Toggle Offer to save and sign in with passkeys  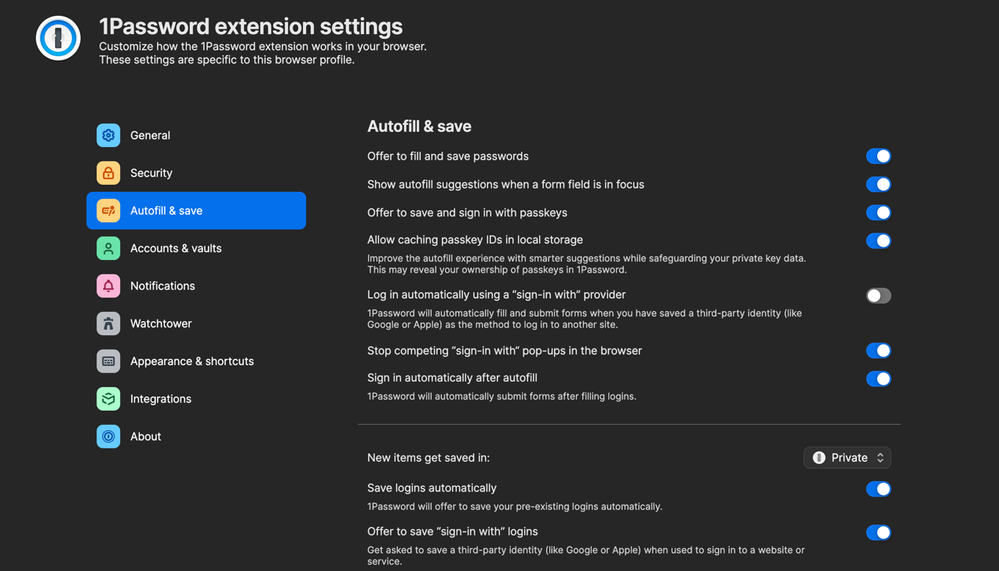coord(878,212)
